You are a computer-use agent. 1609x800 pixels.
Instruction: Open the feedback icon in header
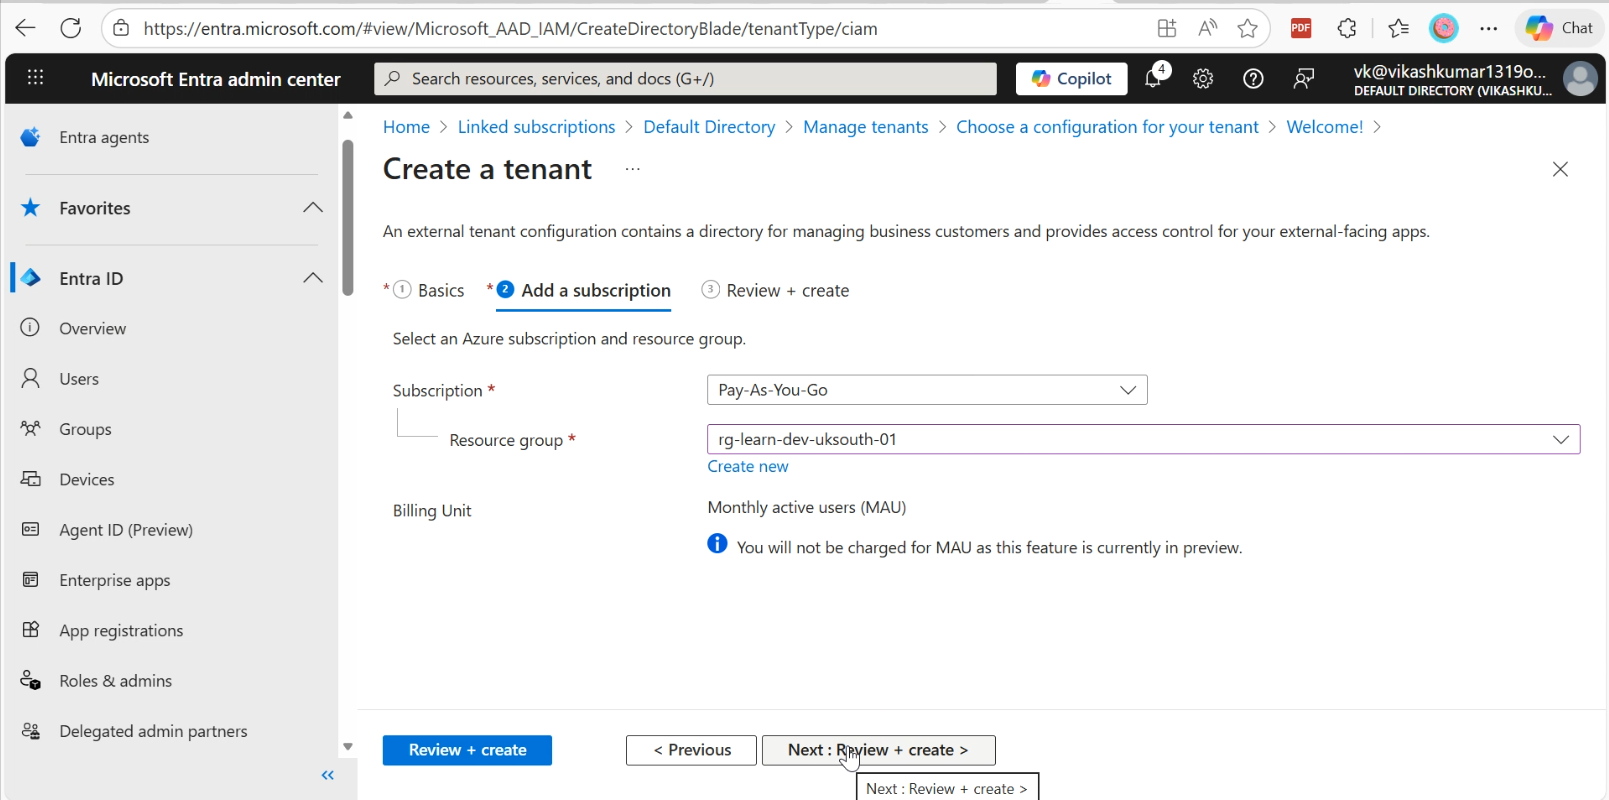pyautogui.click(x=1303, y=79)
